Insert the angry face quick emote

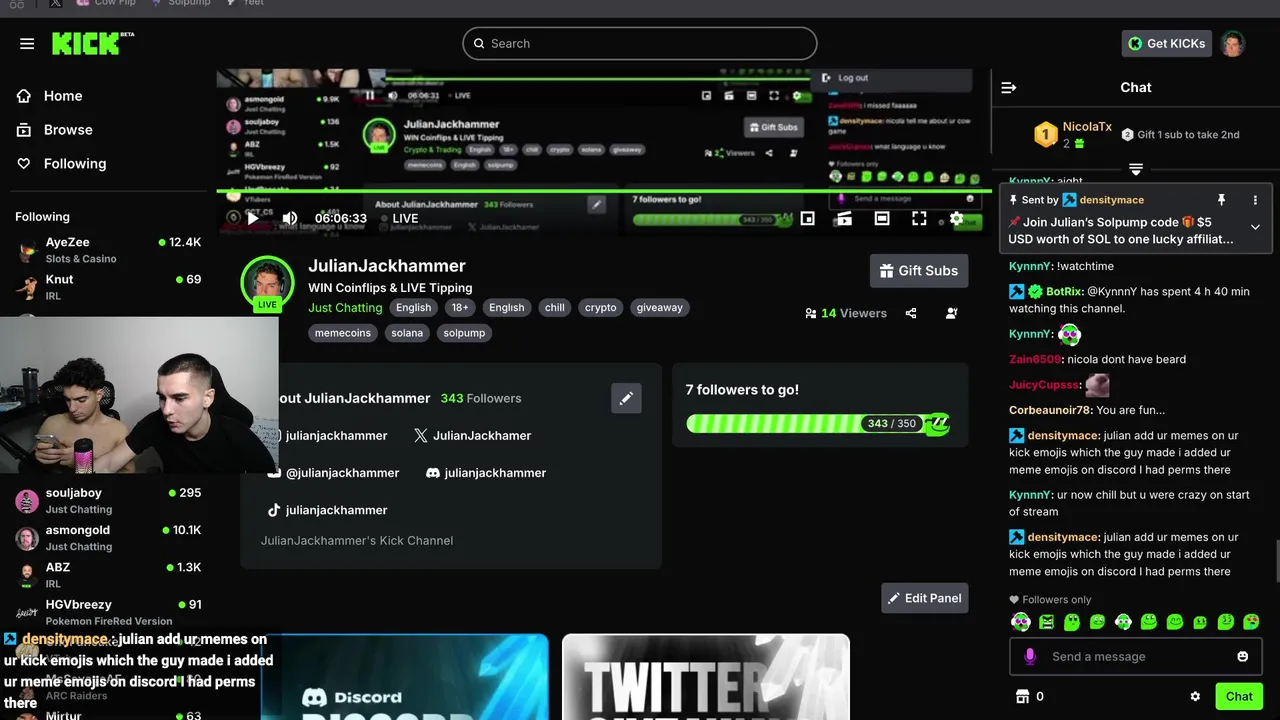tap(1047, 622)
